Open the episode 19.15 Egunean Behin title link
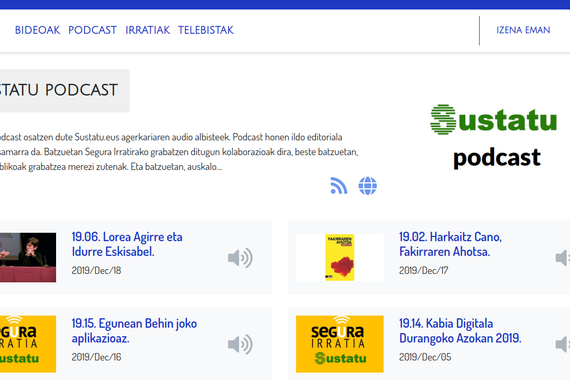Viewport: 570px width, 380px height. 134,331
